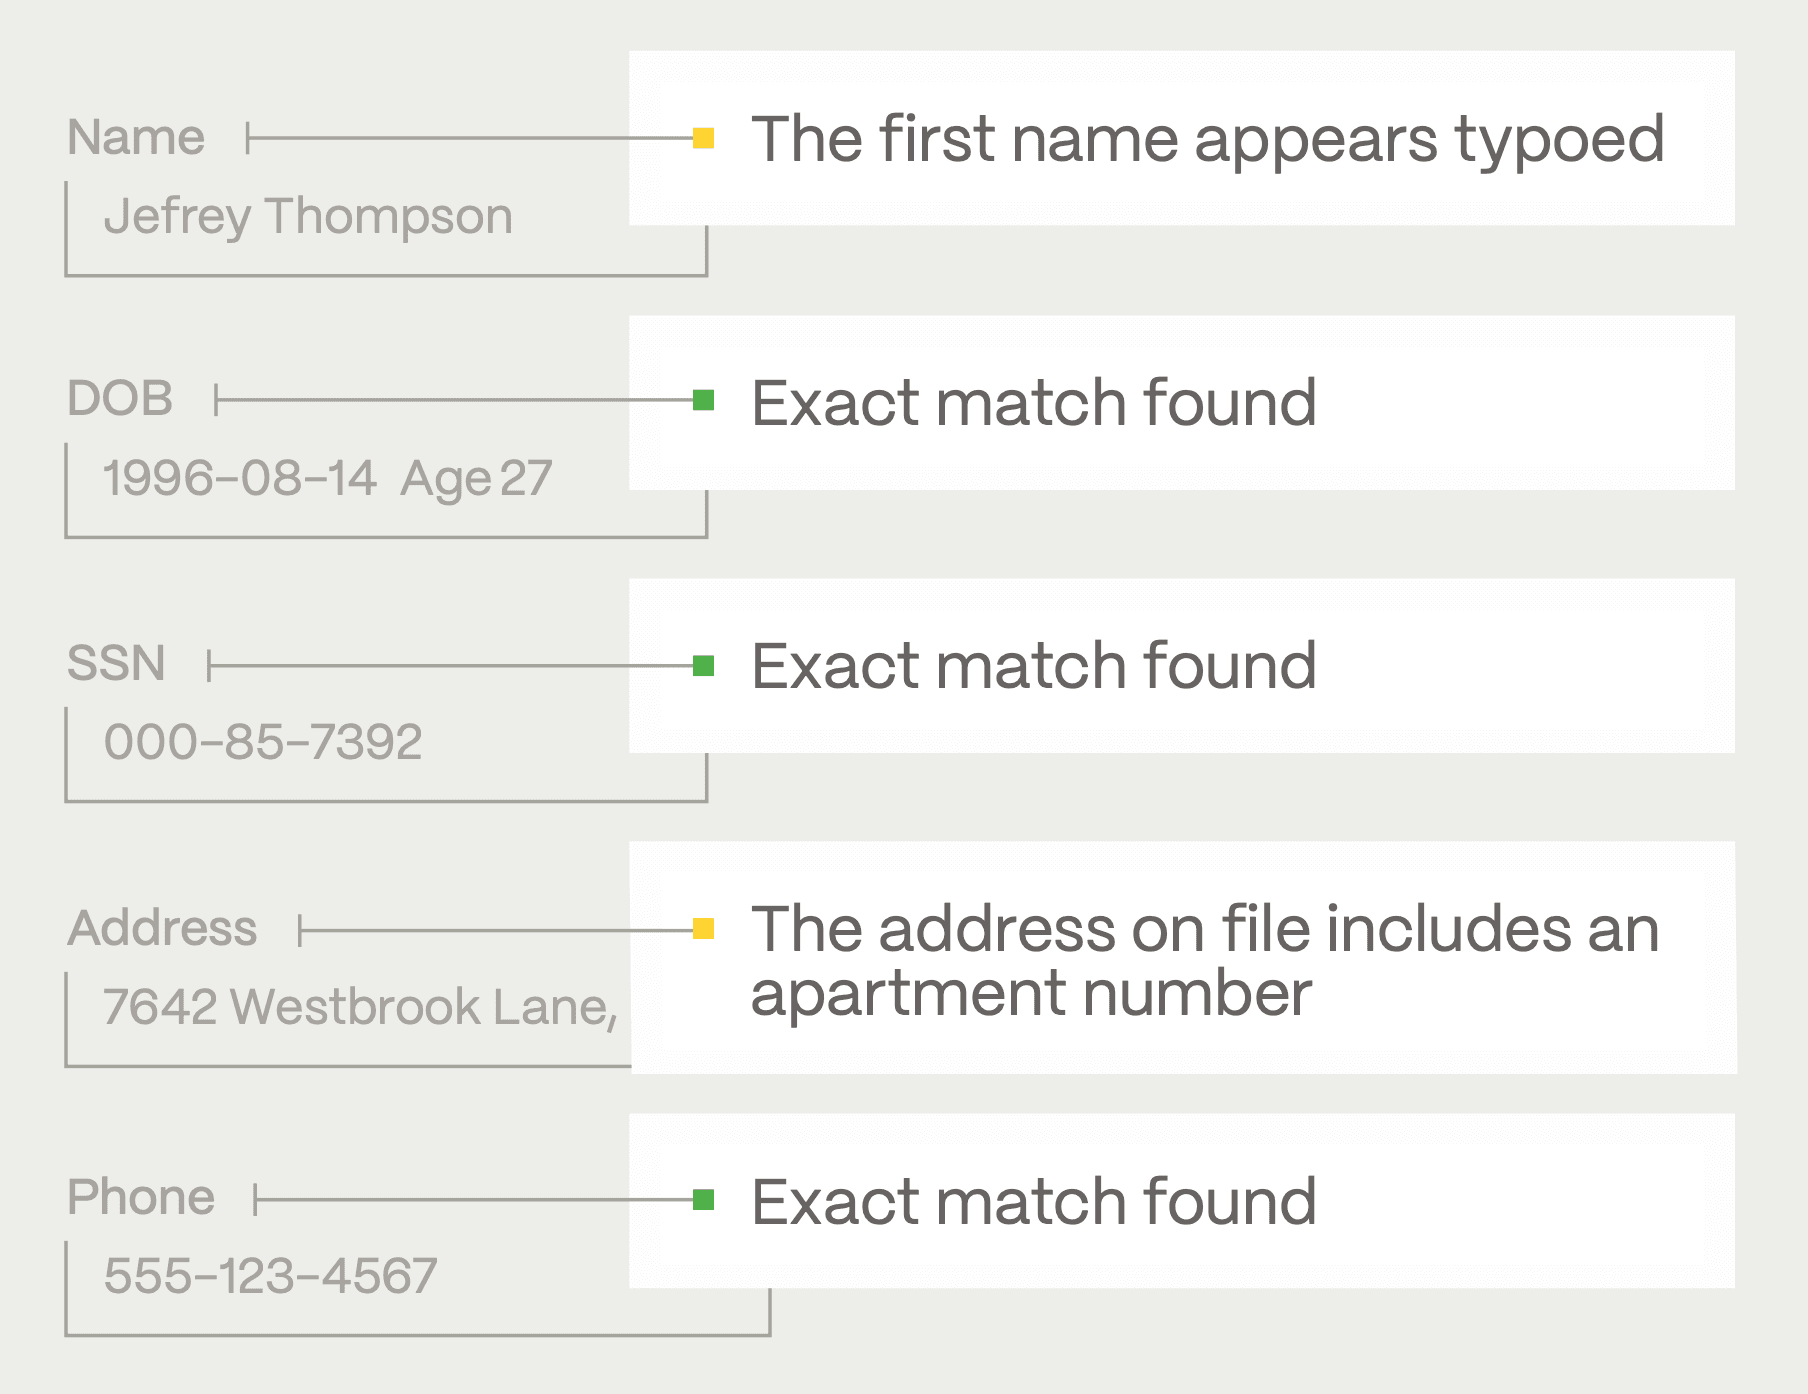The image size is (1808, 1394).
Task: Click the SSN field label
Action: (116, 664)
